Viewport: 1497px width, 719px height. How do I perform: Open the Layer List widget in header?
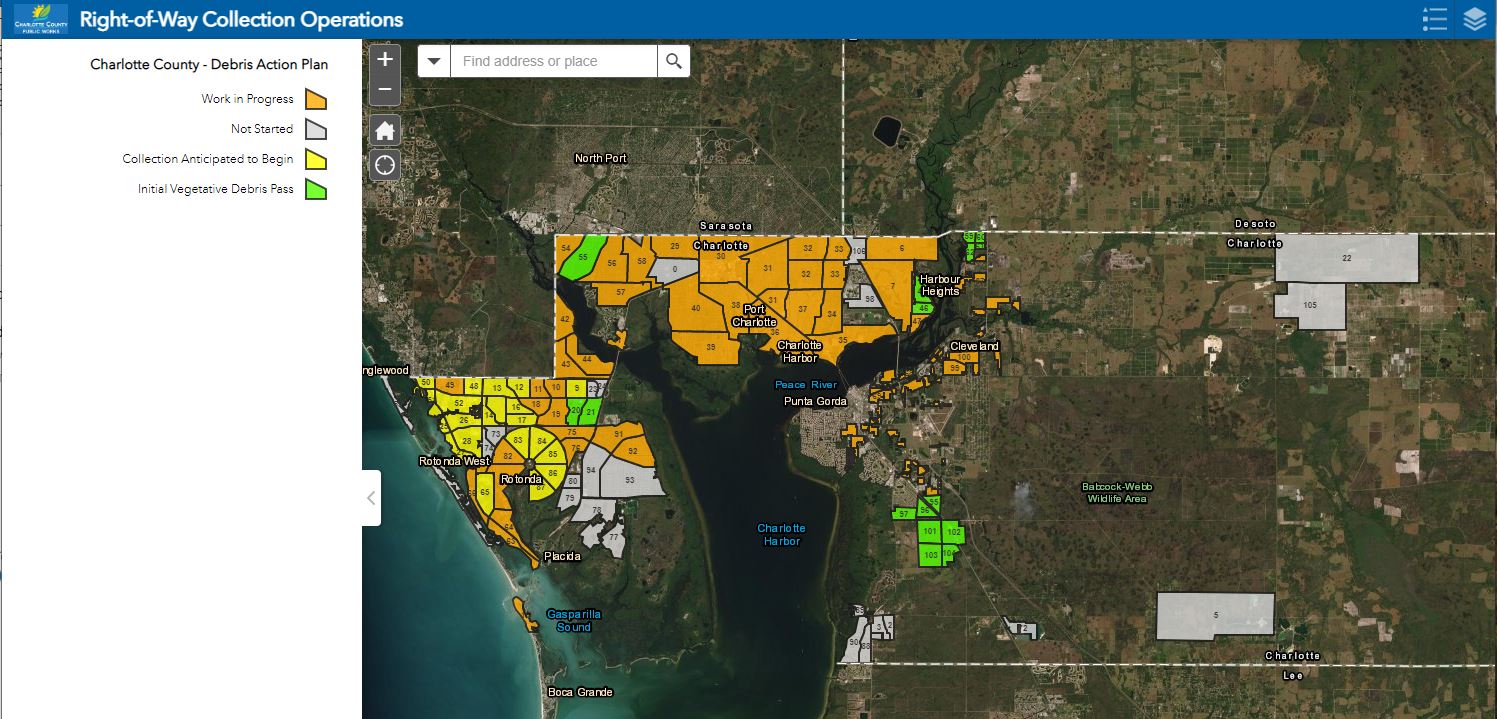tap(1475, 19)
